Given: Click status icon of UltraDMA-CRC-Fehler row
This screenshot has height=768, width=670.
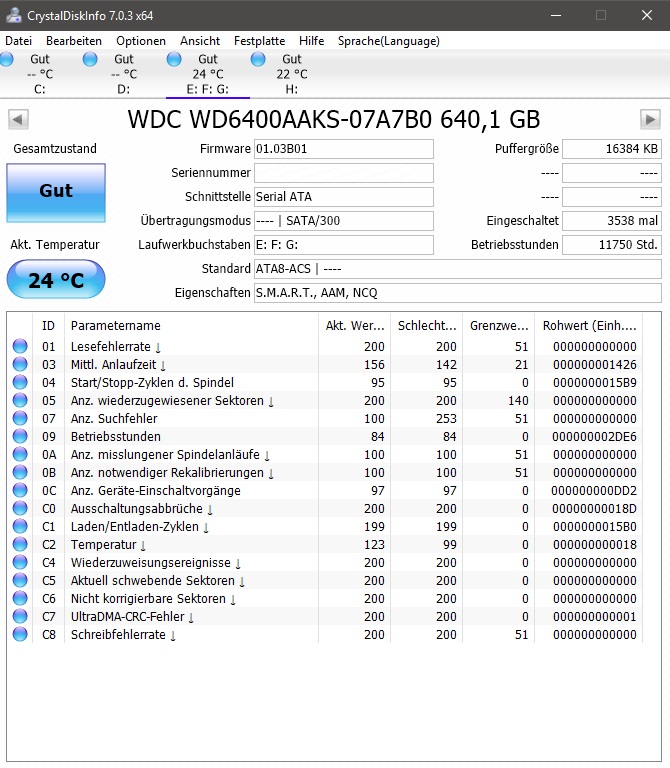Looking at the screenshot, I should point(20,616).
